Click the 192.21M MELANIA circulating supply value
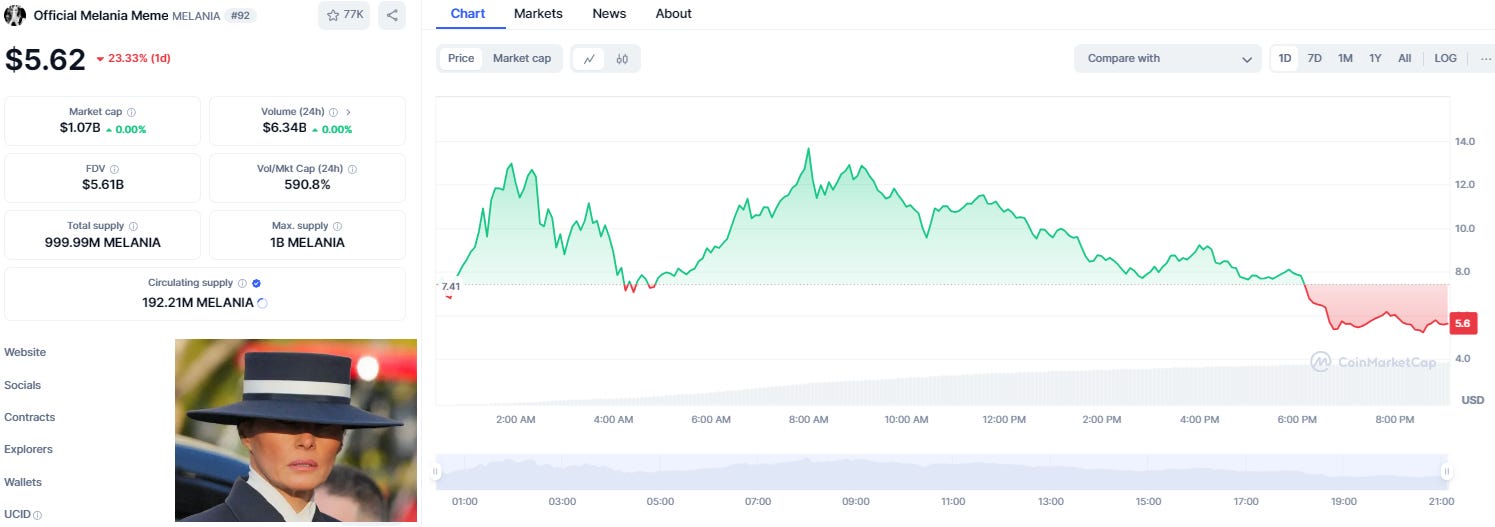 coord(198,302)
